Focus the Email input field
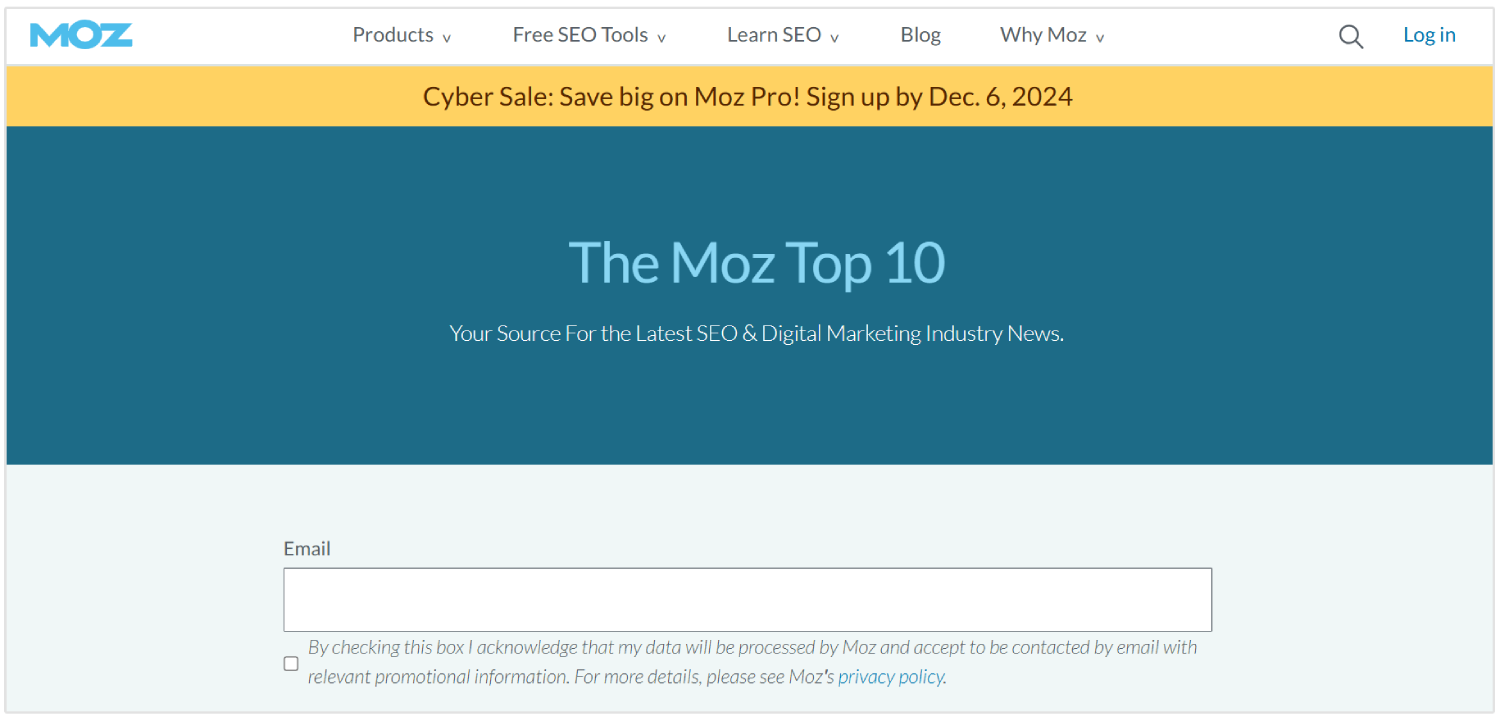The height and width of the screenshot is (721, 1500). [x=747, y=600]
